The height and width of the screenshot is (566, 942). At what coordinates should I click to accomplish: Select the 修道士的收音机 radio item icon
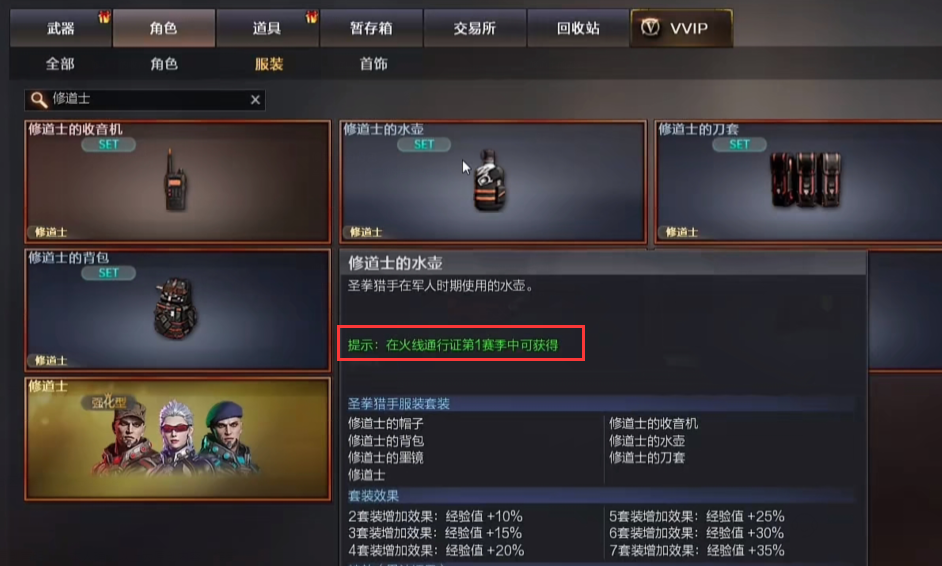click(x=175, y=180)
